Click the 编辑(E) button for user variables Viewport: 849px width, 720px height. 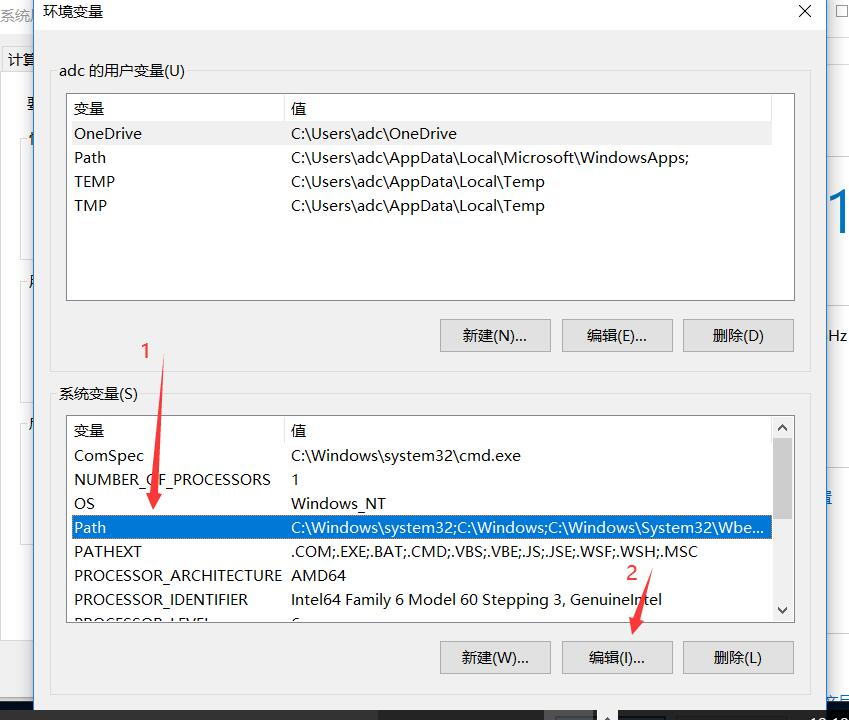coord(617,335)
